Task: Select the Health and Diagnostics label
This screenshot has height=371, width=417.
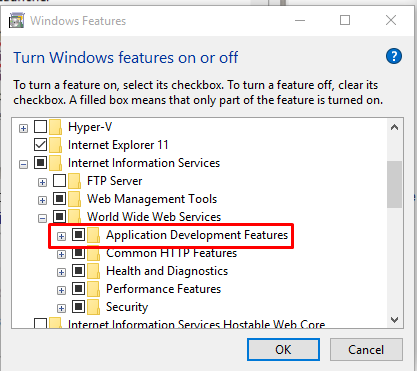Action: (167, 271)
